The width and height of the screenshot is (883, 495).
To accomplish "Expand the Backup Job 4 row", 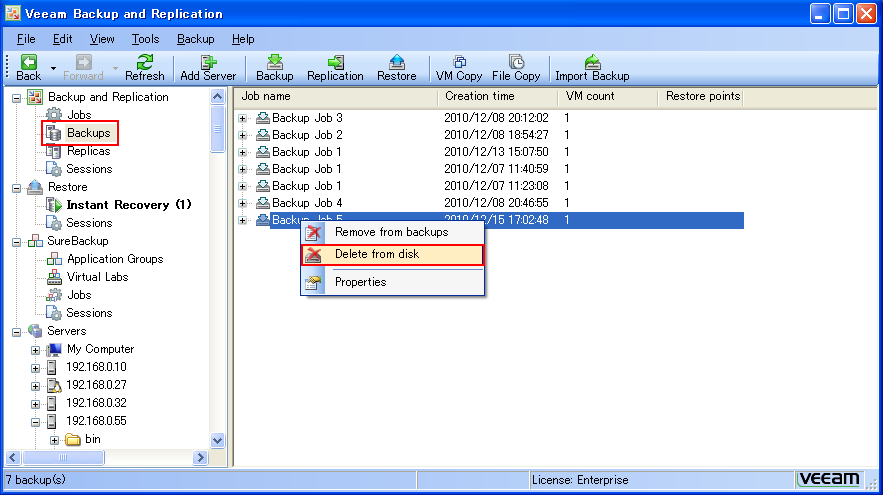I will [x=243, y=203].
